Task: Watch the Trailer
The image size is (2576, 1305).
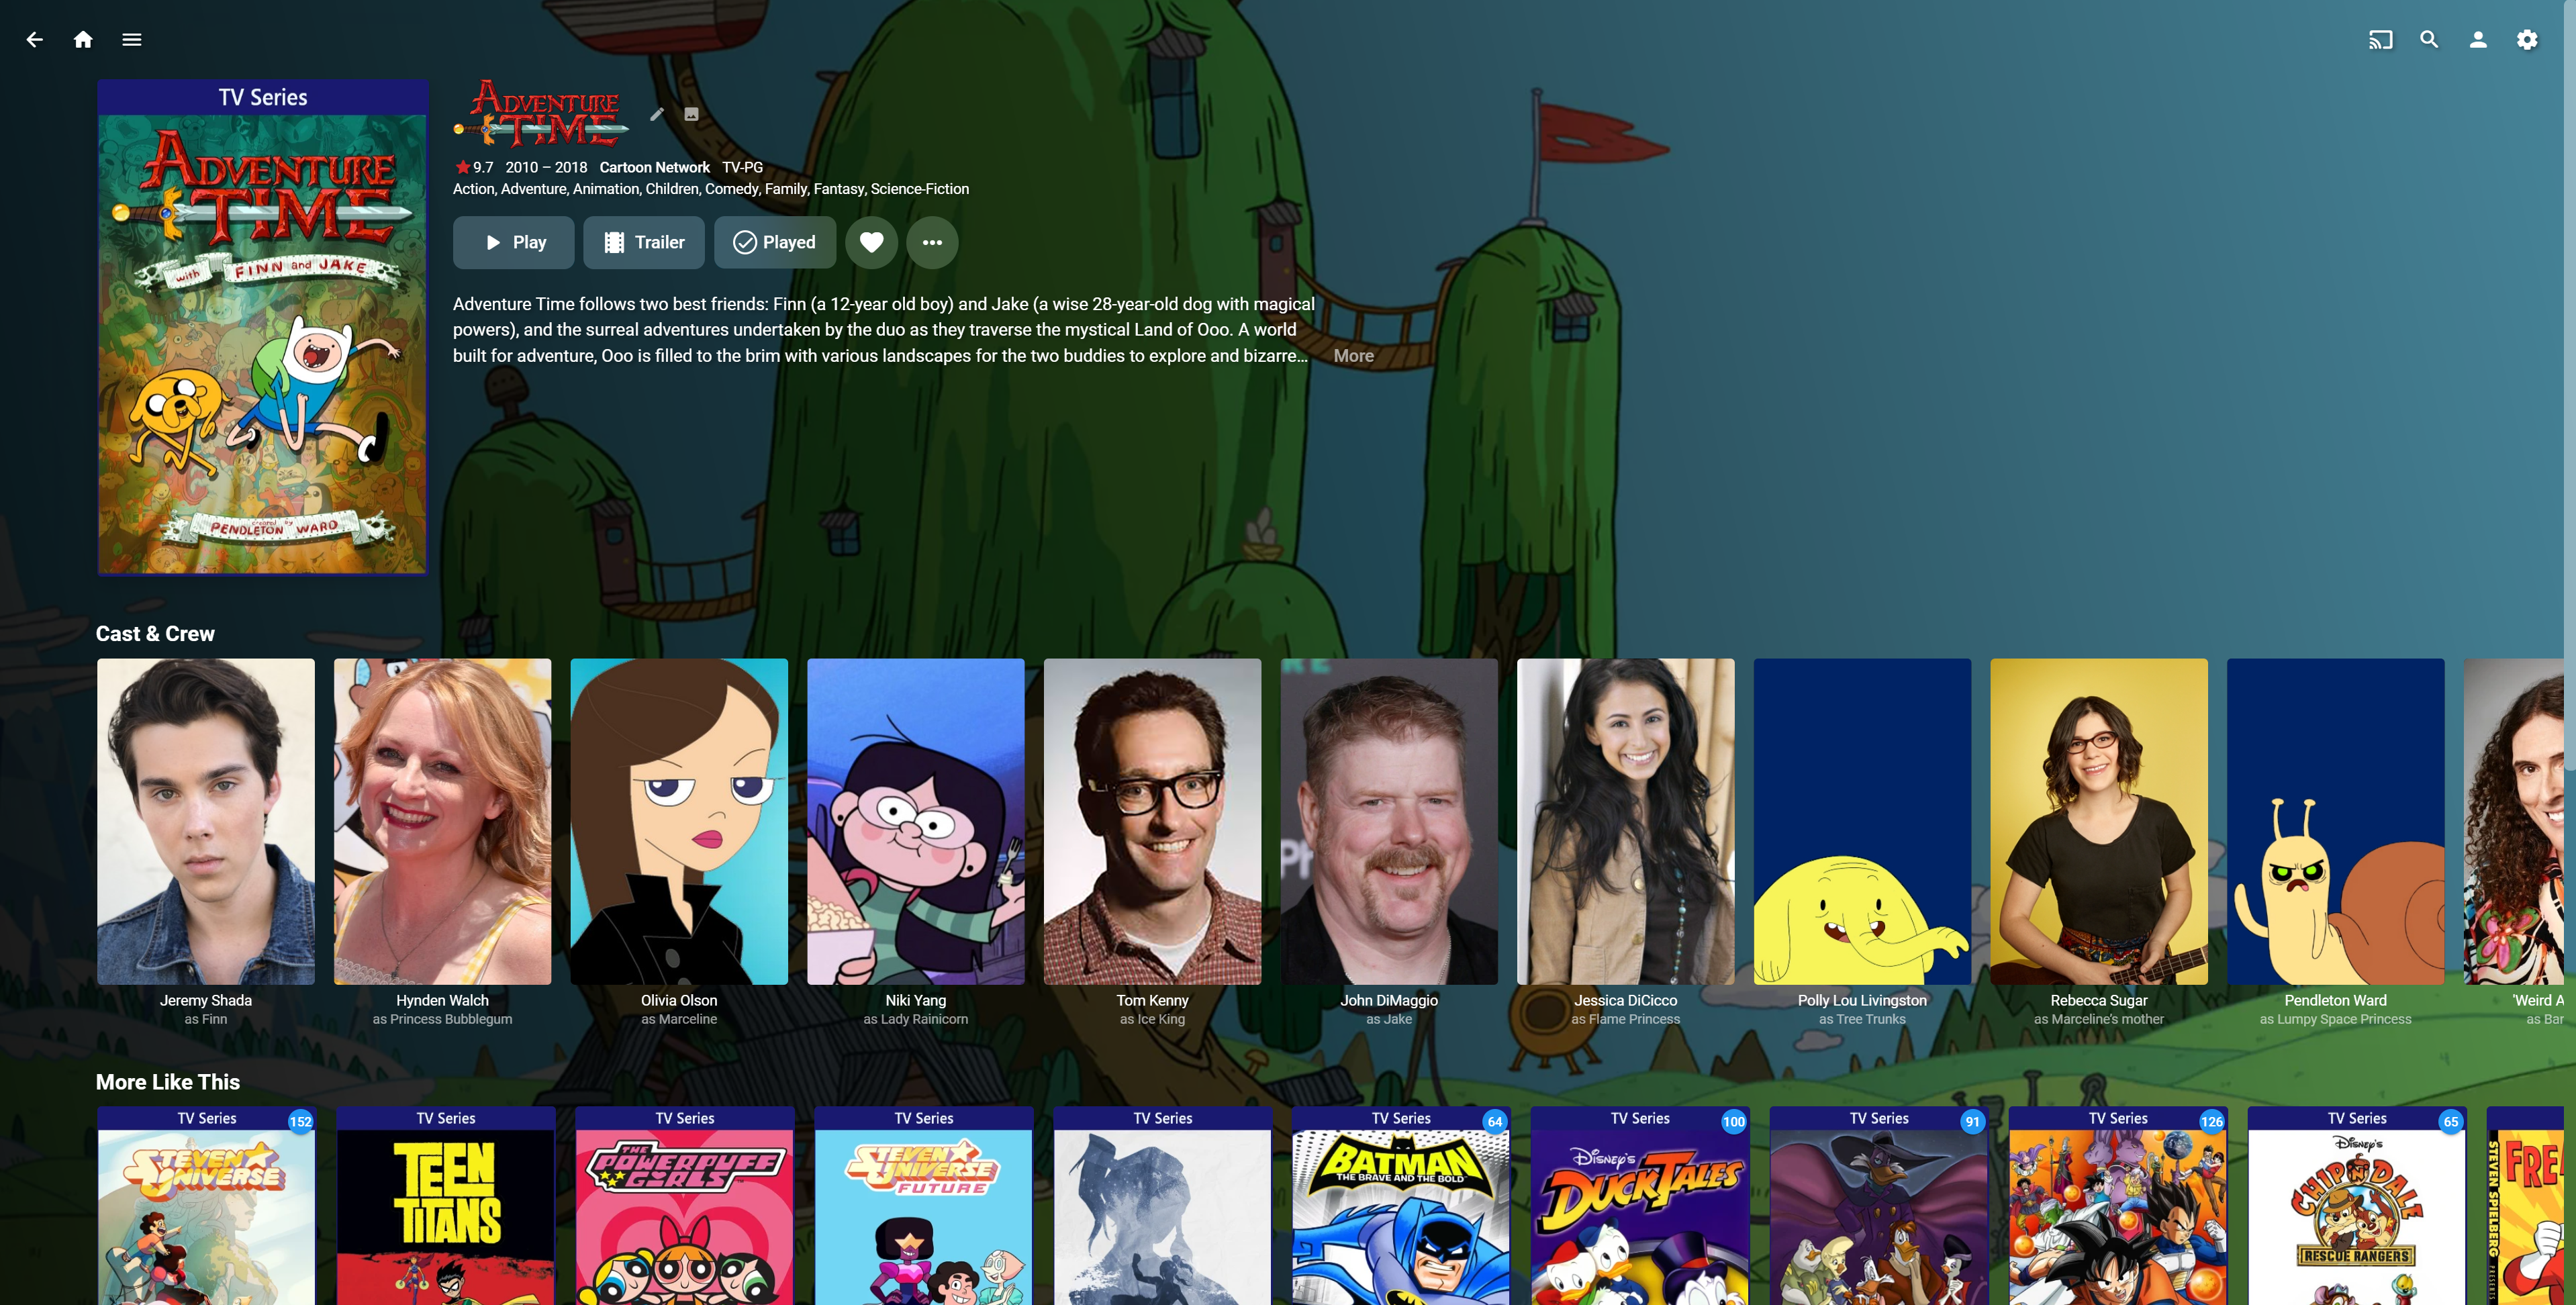Action: [x=644, y=242]
